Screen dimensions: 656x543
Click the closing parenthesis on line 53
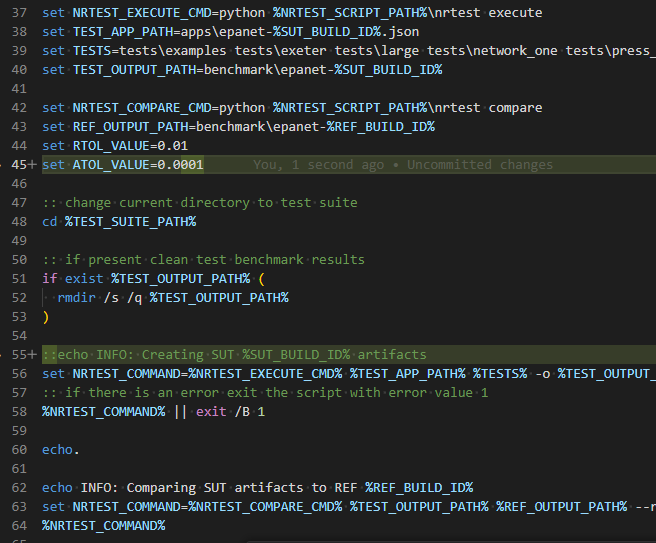click(x=46, y=317)
